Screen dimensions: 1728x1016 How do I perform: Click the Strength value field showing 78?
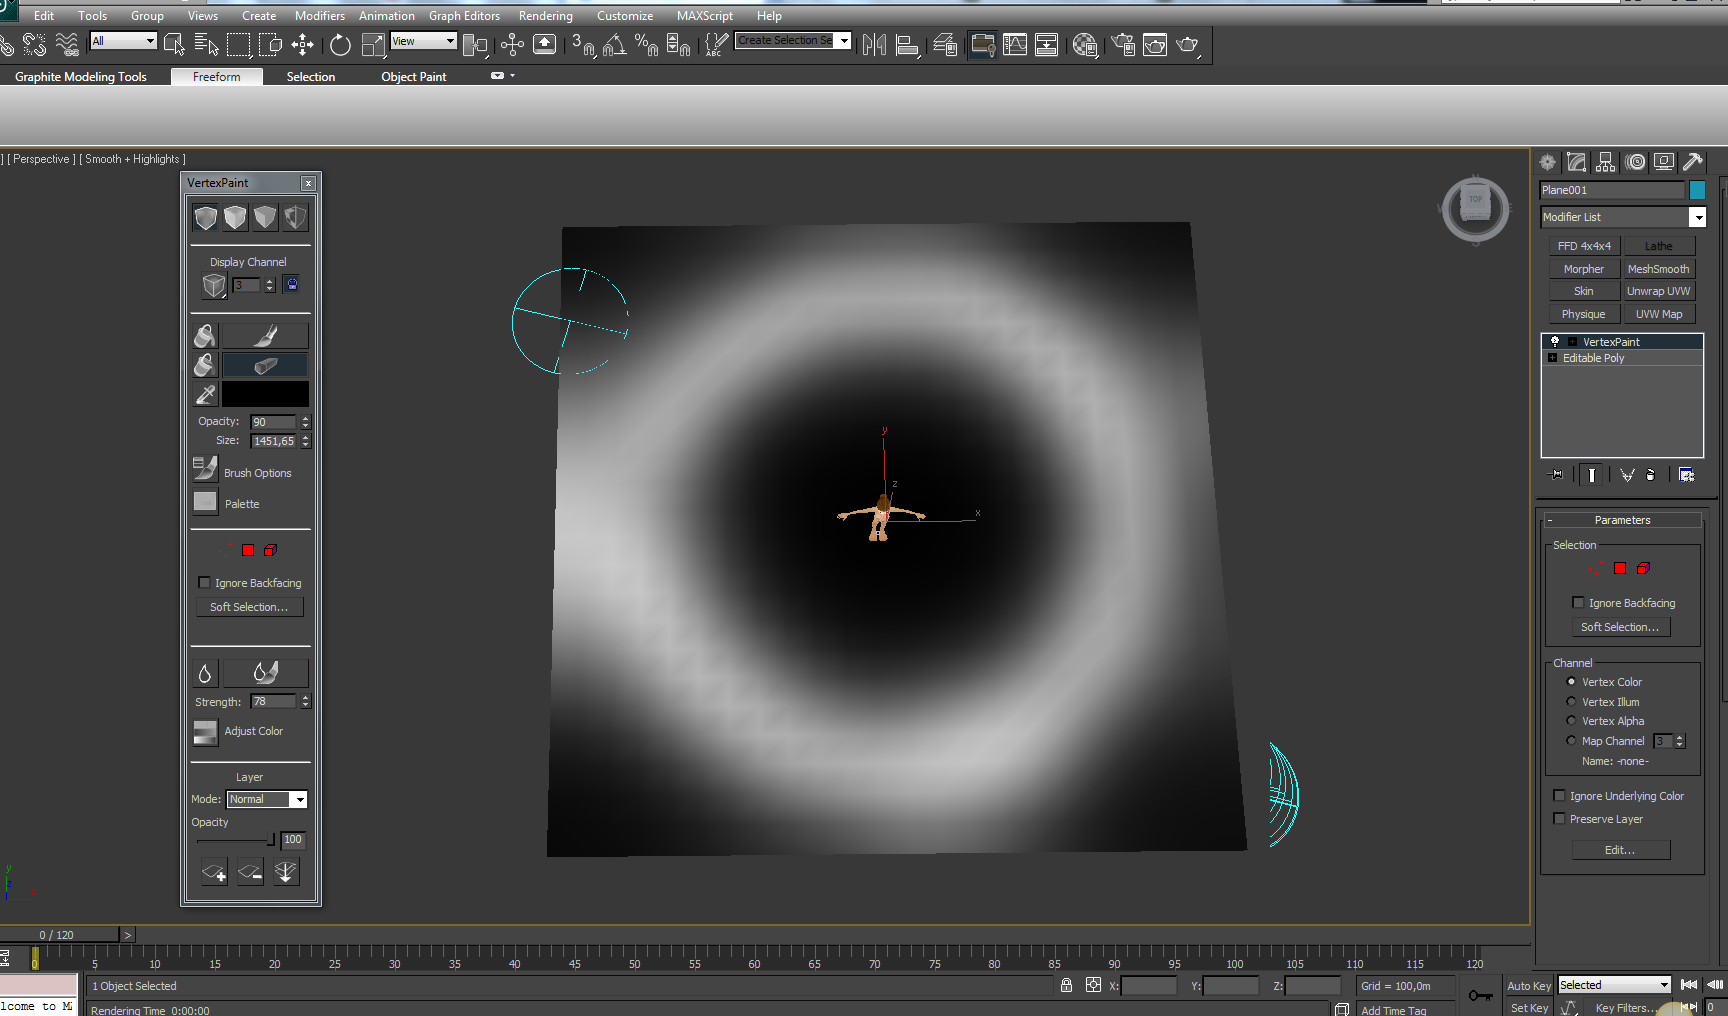point(273,702)
